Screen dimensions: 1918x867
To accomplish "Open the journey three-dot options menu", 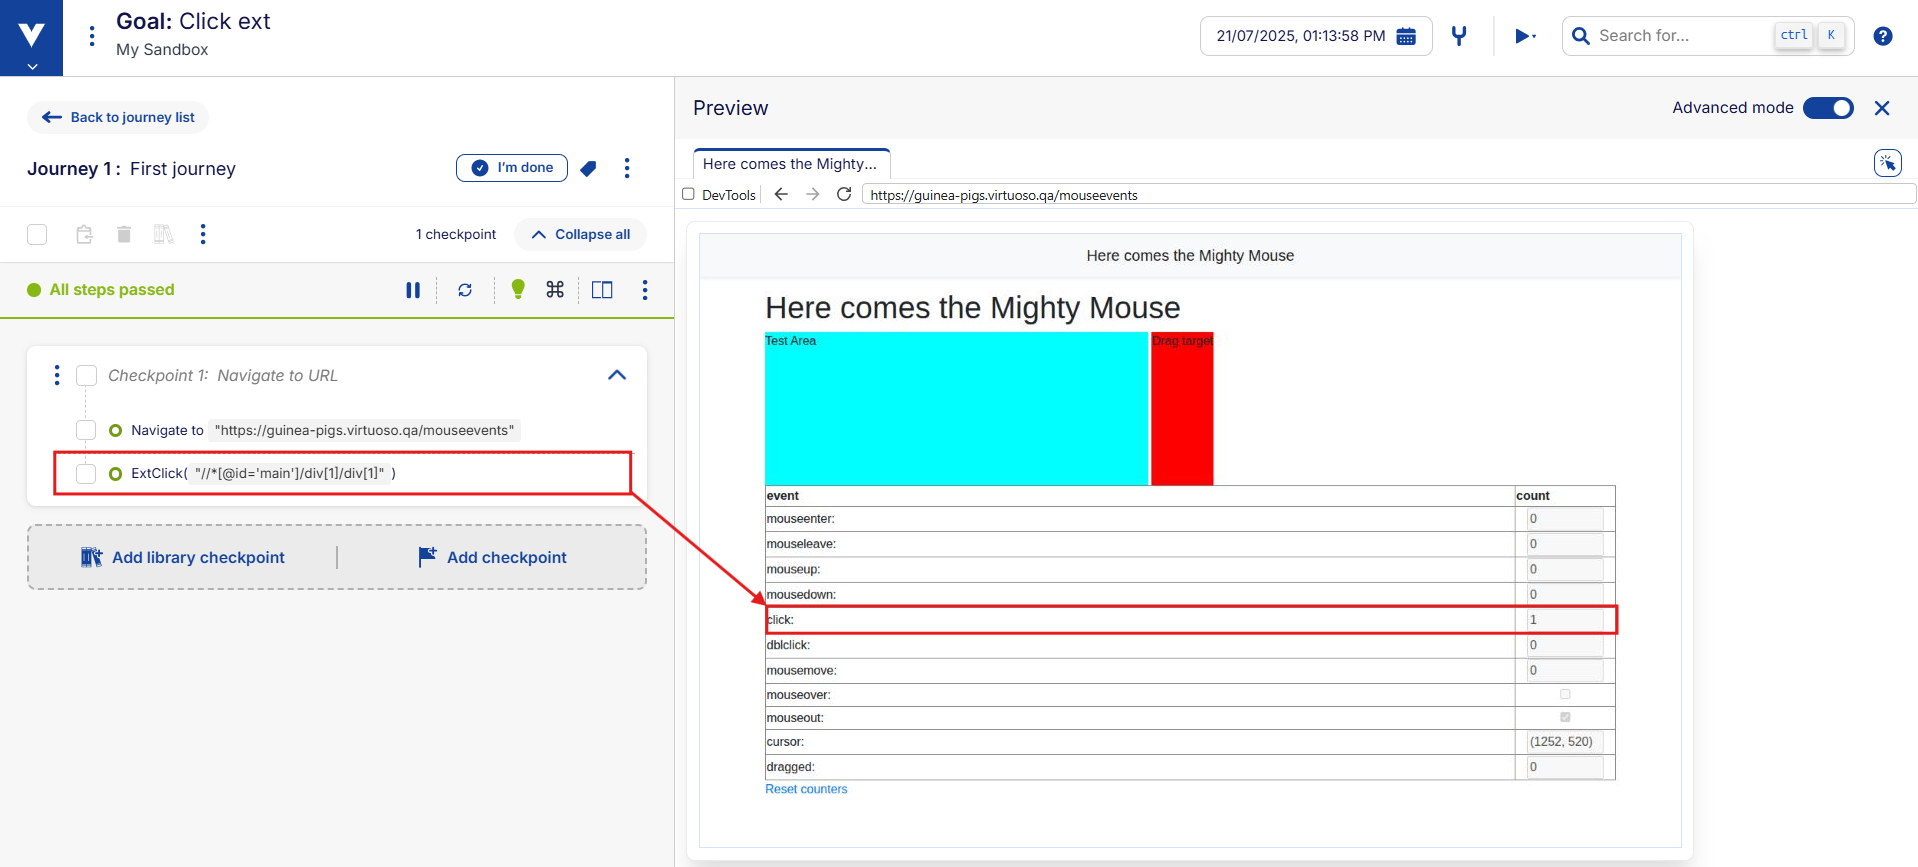I will point(627,168).
